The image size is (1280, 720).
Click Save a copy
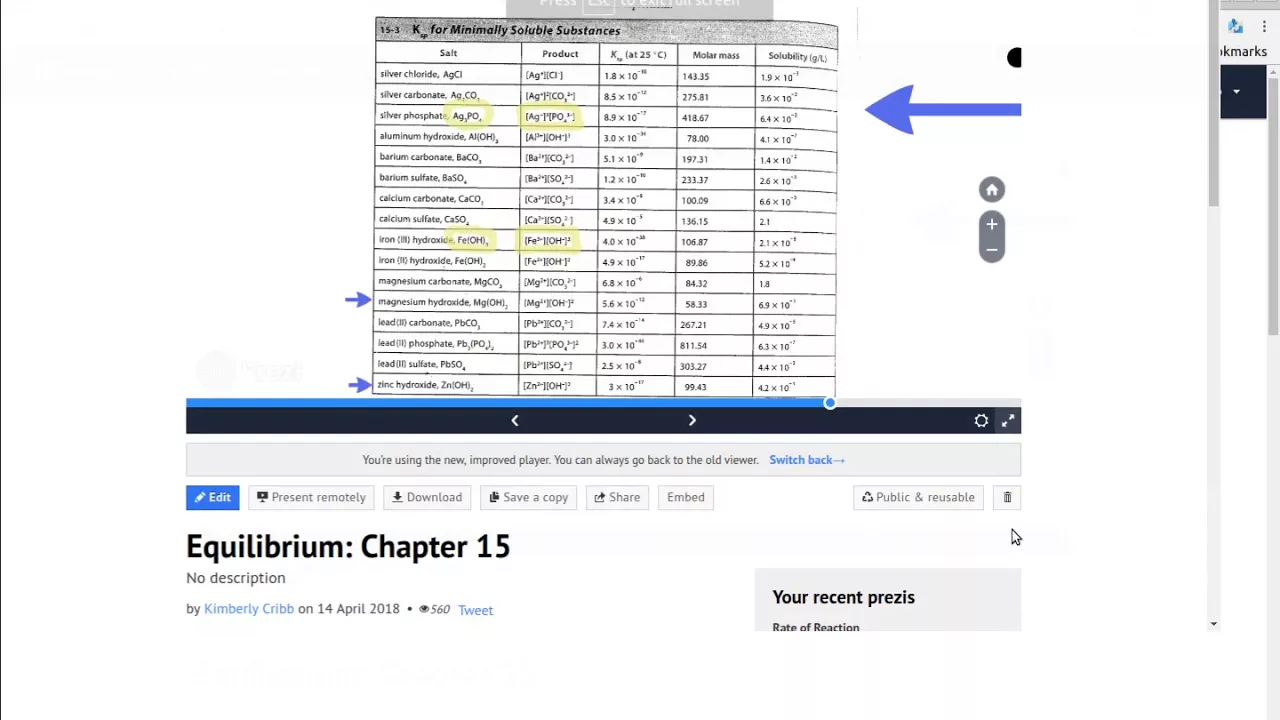528,497
